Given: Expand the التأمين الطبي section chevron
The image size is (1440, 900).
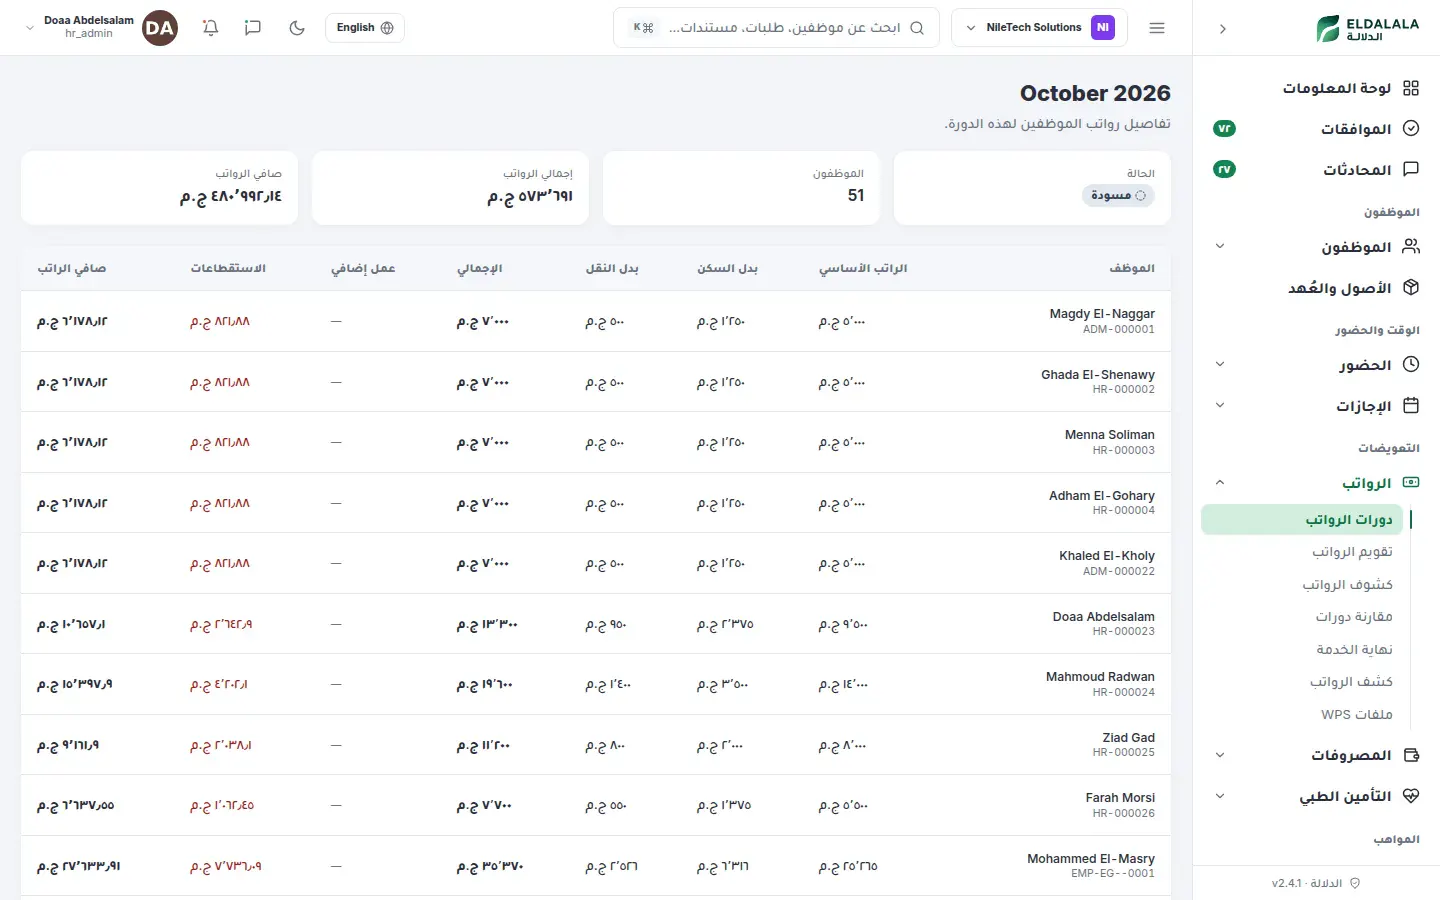Looking at the screenshot, I should click(x=1220, y=796).
